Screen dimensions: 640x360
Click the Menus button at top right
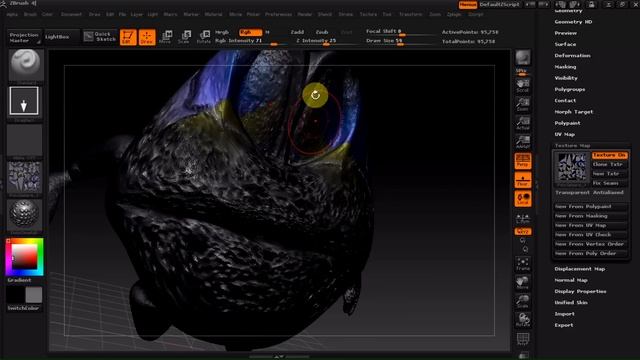[468, 5]
